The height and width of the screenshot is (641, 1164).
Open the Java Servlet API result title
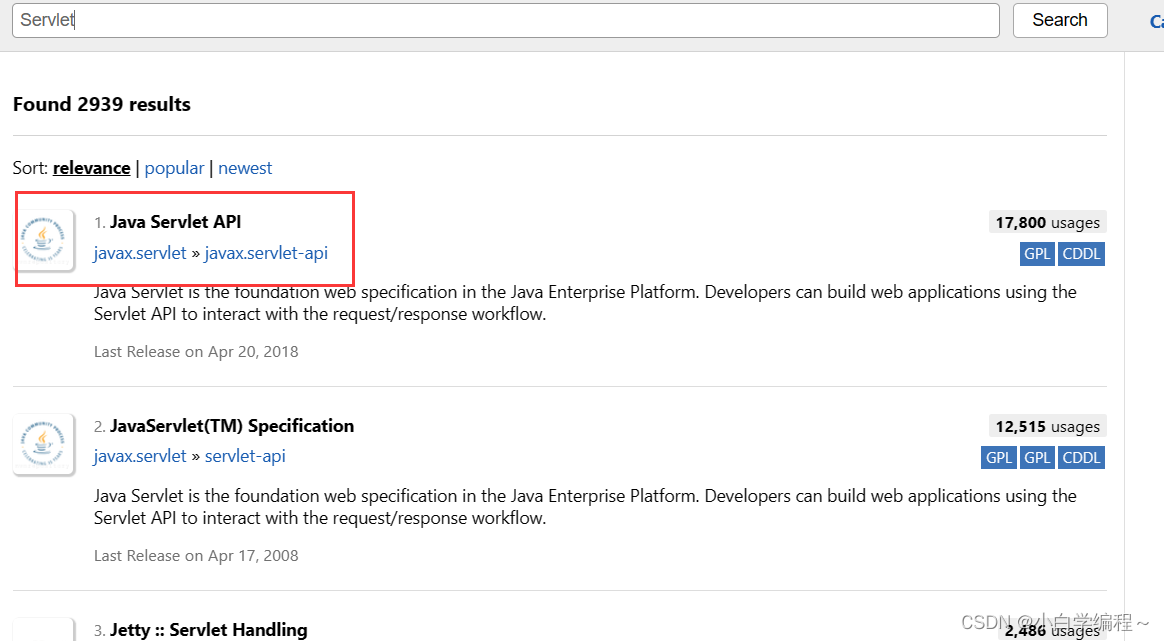point(175,222)
